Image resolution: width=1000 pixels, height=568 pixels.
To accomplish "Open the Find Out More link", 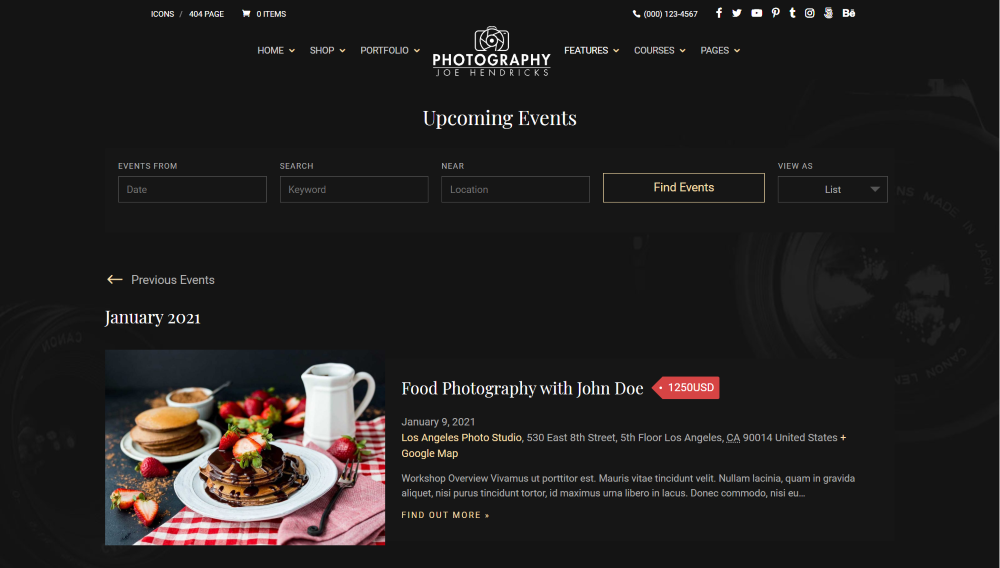I will click(445, 514).
